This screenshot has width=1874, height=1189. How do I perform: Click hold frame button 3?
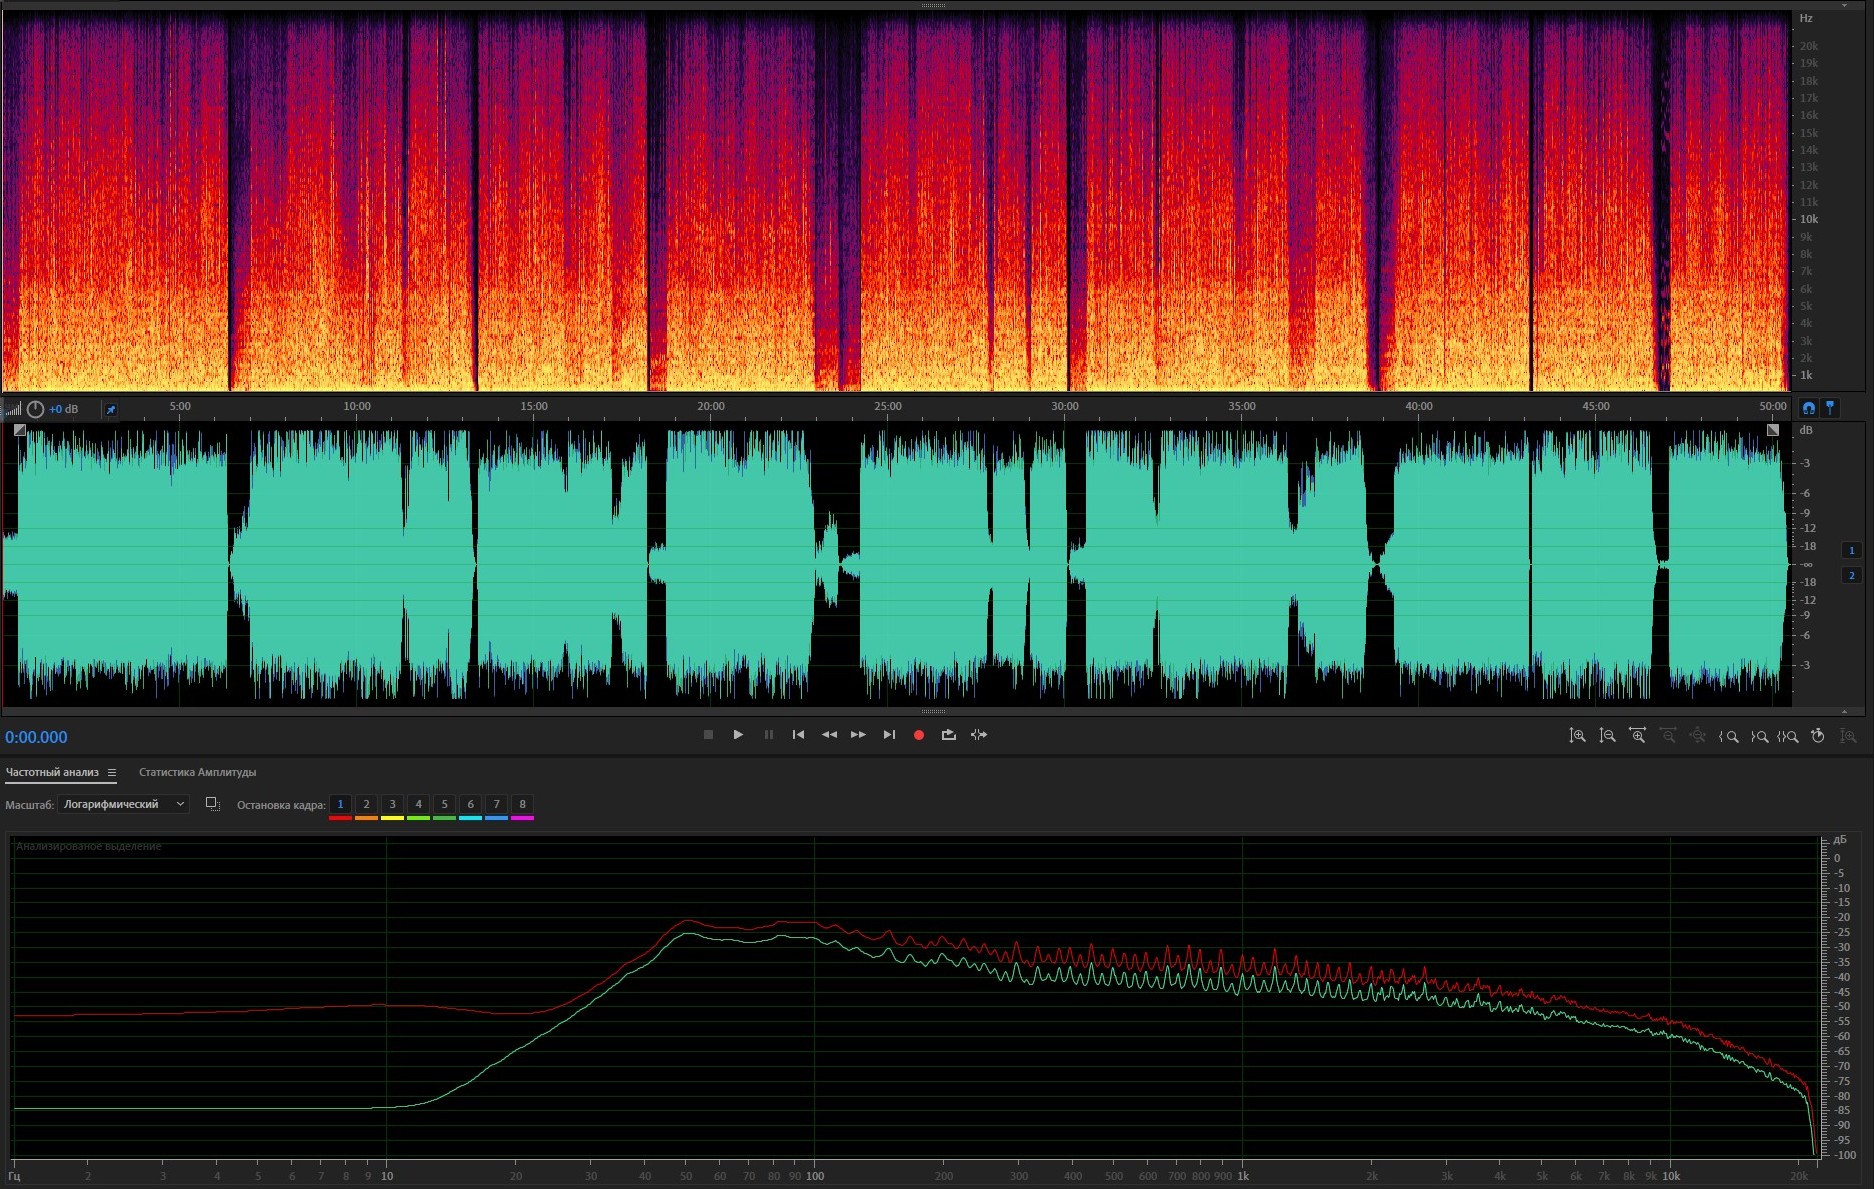pos(392,804)
